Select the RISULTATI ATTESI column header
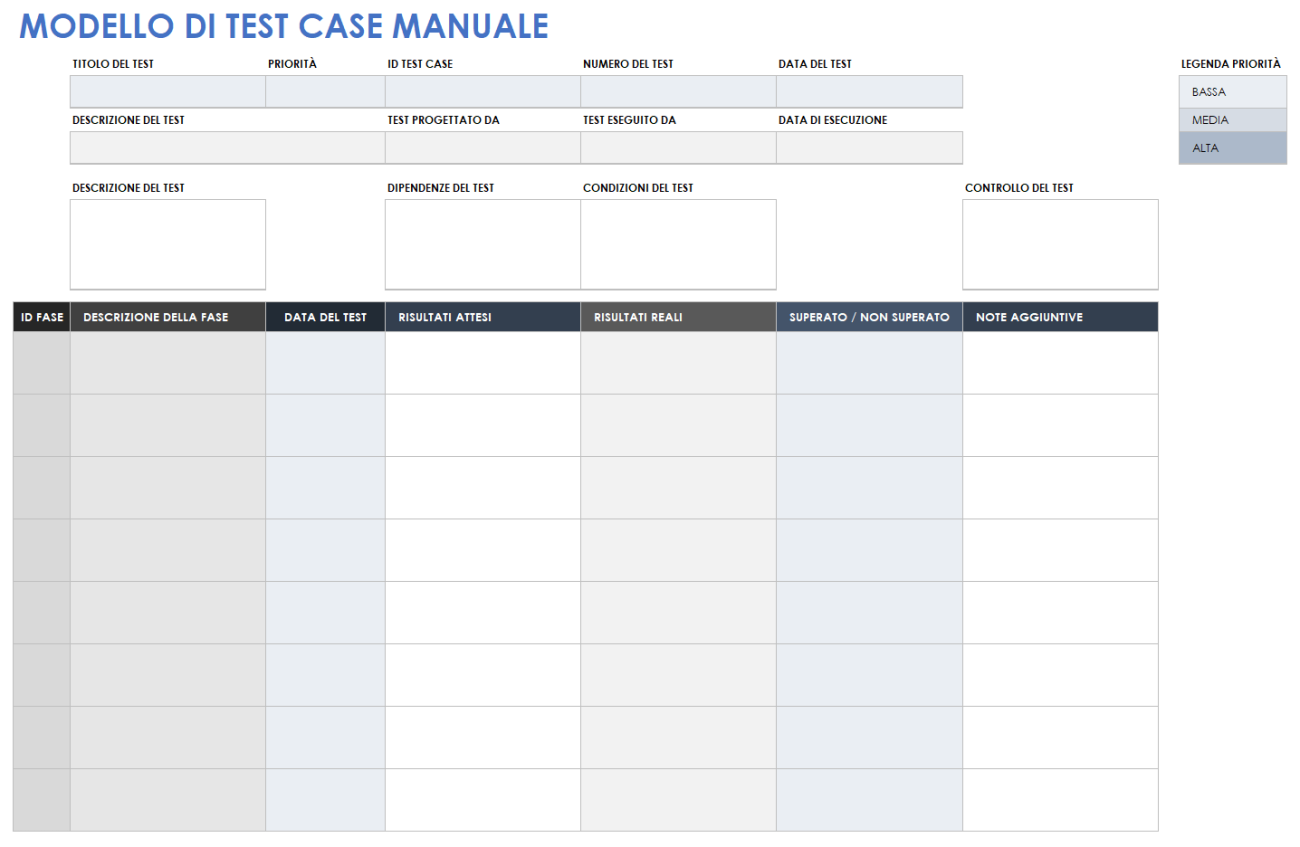The width and height of the screenshot is (1300, 847). pyautogui.click(x=482, y=316)
